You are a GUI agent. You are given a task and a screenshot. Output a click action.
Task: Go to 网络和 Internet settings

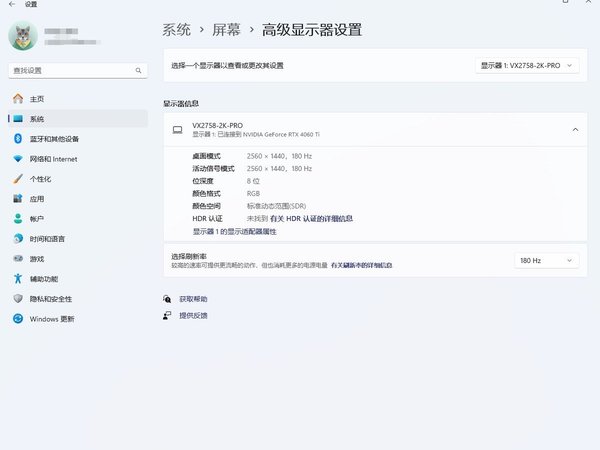click(78, 159)
